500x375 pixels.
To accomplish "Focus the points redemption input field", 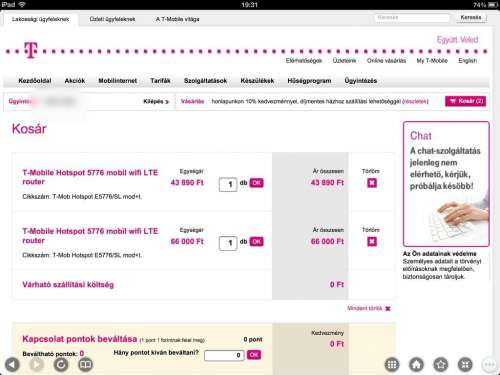I will tap(224, 355).
